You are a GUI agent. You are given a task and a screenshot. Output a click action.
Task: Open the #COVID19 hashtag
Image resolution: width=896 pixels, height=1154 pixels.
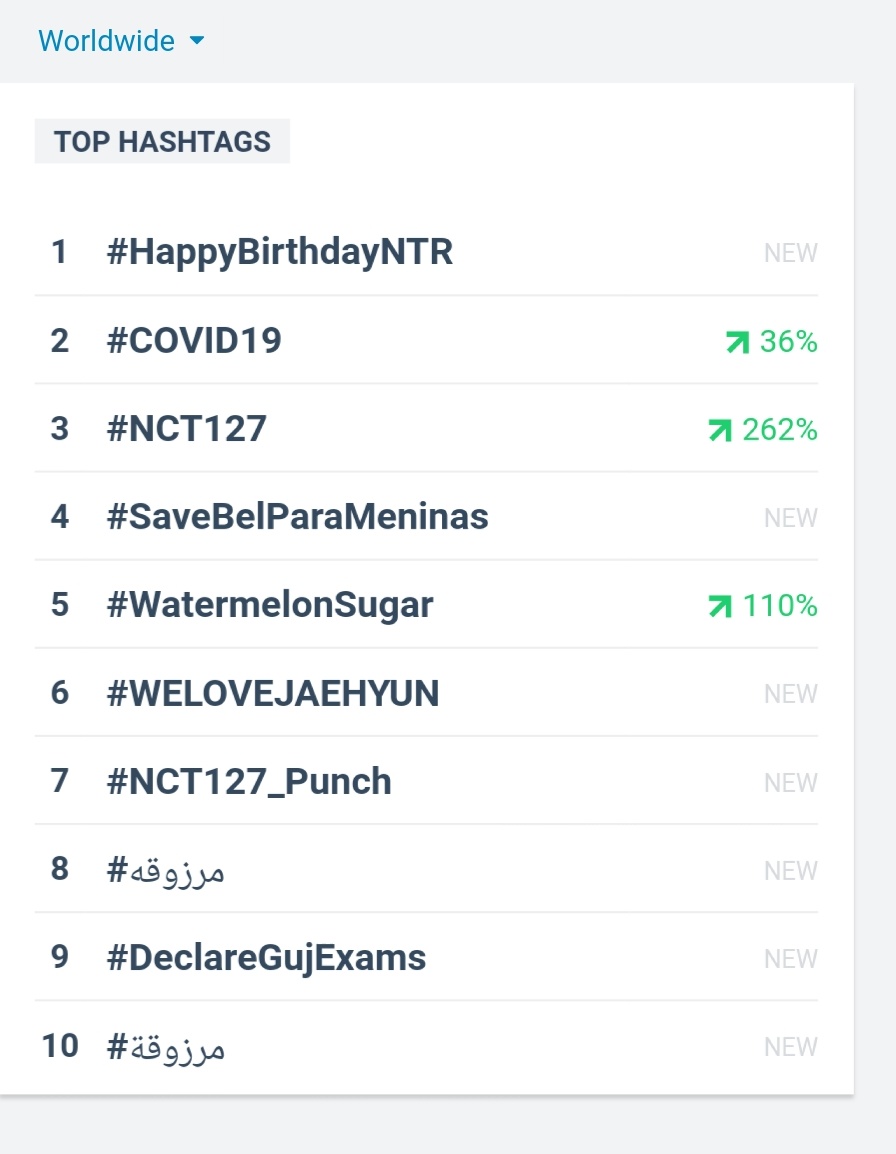pyautogui.click(x=194, y=341)
